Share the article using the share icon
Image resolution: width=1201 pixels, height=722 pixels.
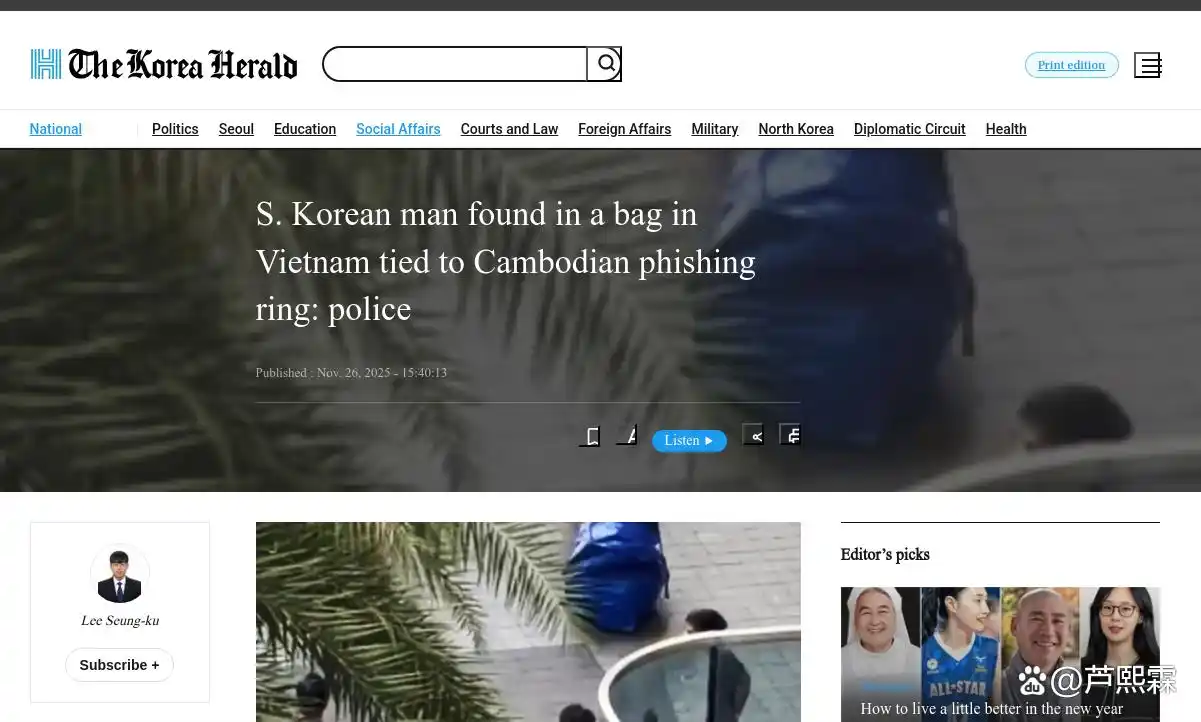click(753, 434)
